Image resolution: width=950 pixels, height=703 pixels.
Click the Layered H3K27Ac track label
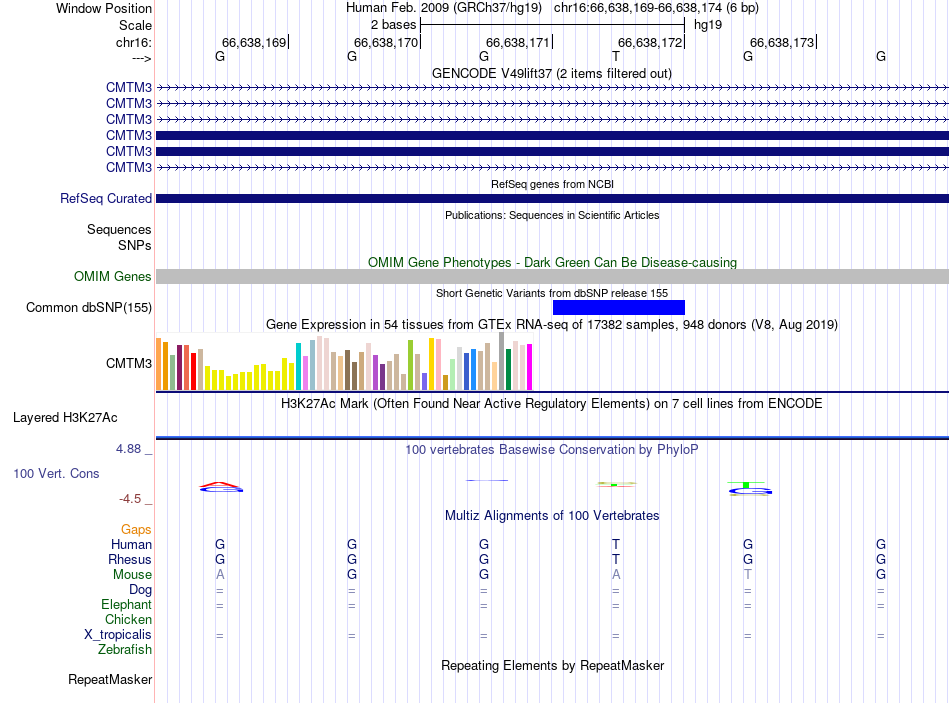tap(65, 418)
